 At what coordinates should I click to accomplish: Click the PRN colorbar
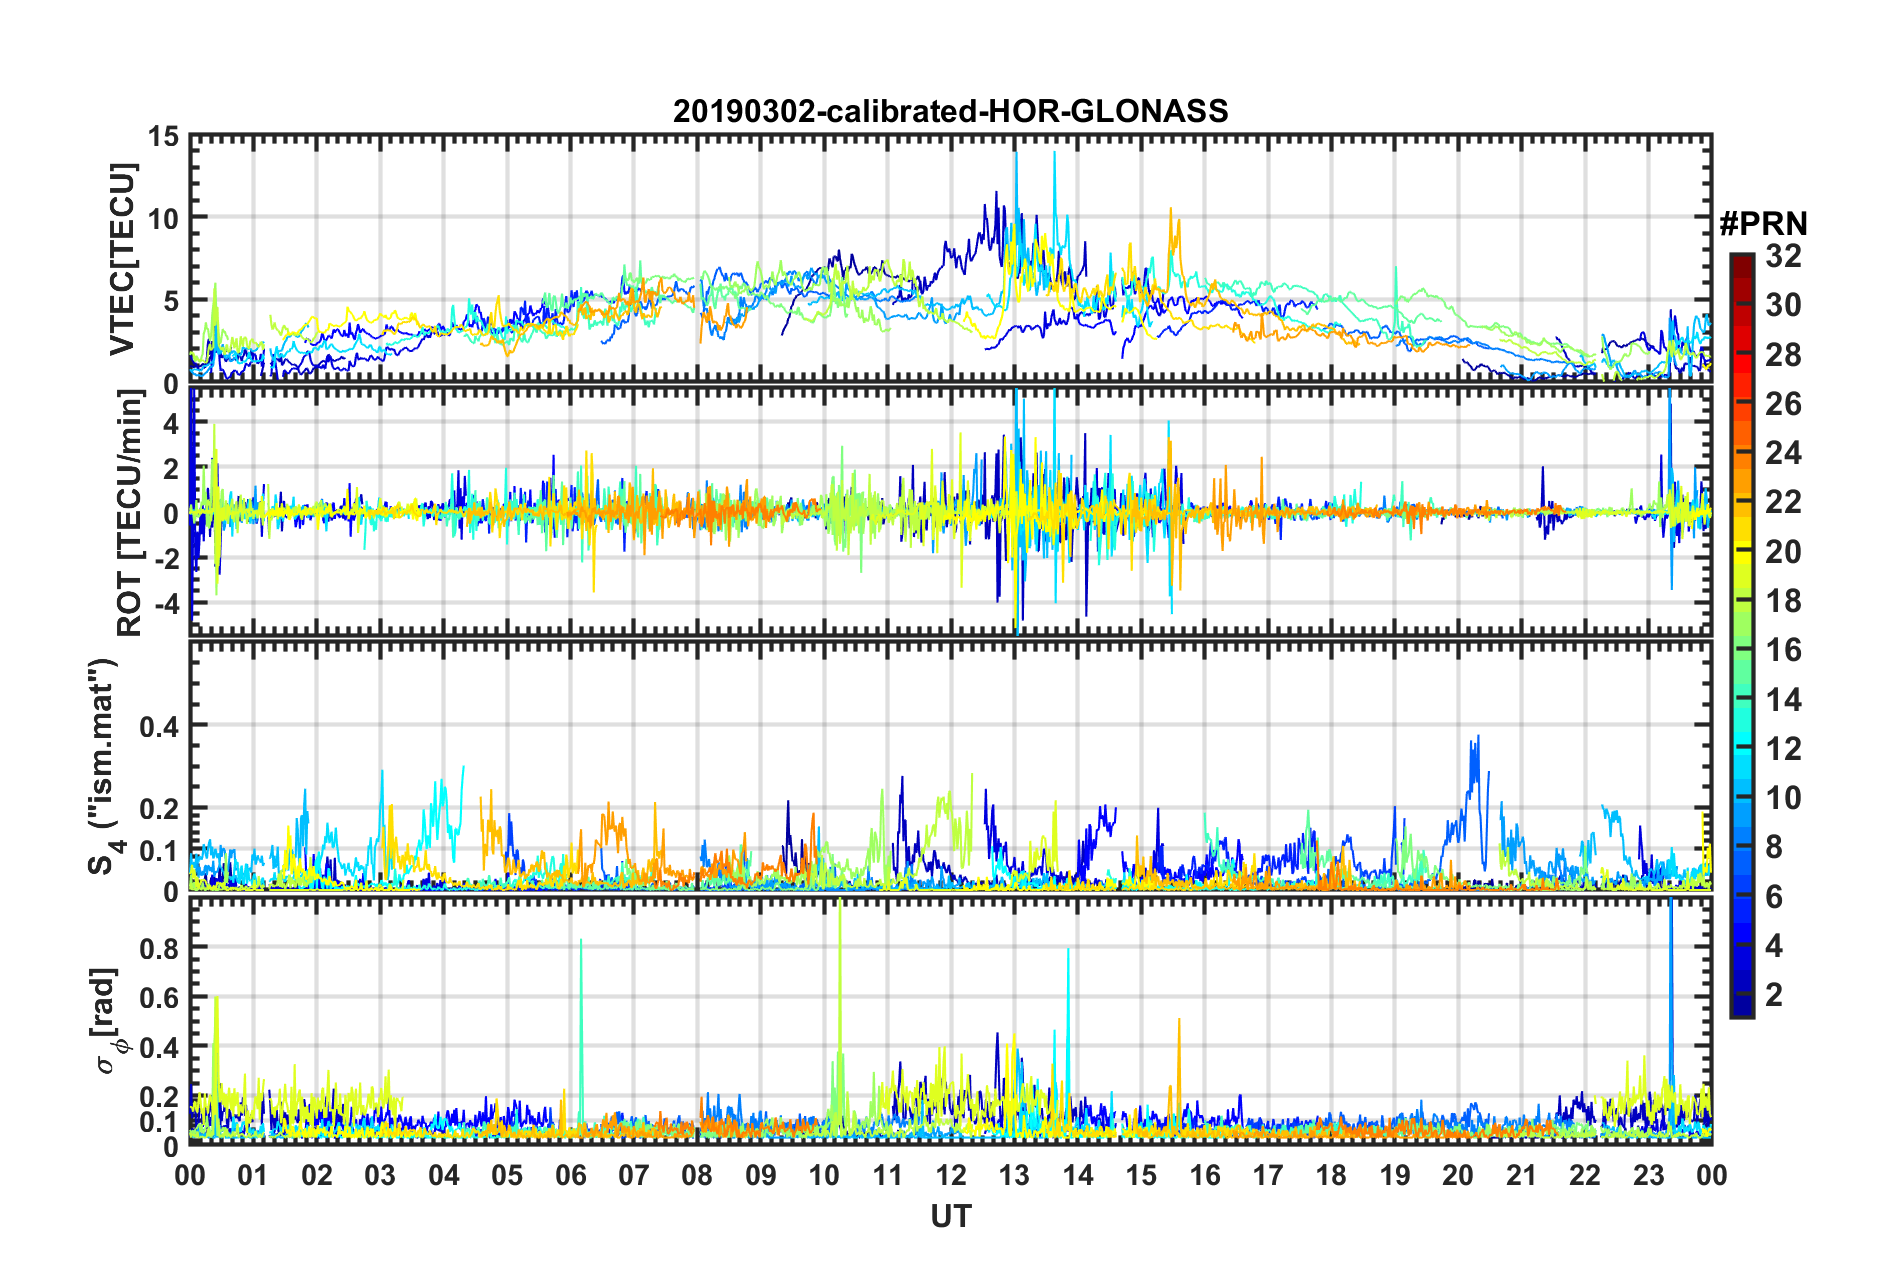[x=1742, y=635]
